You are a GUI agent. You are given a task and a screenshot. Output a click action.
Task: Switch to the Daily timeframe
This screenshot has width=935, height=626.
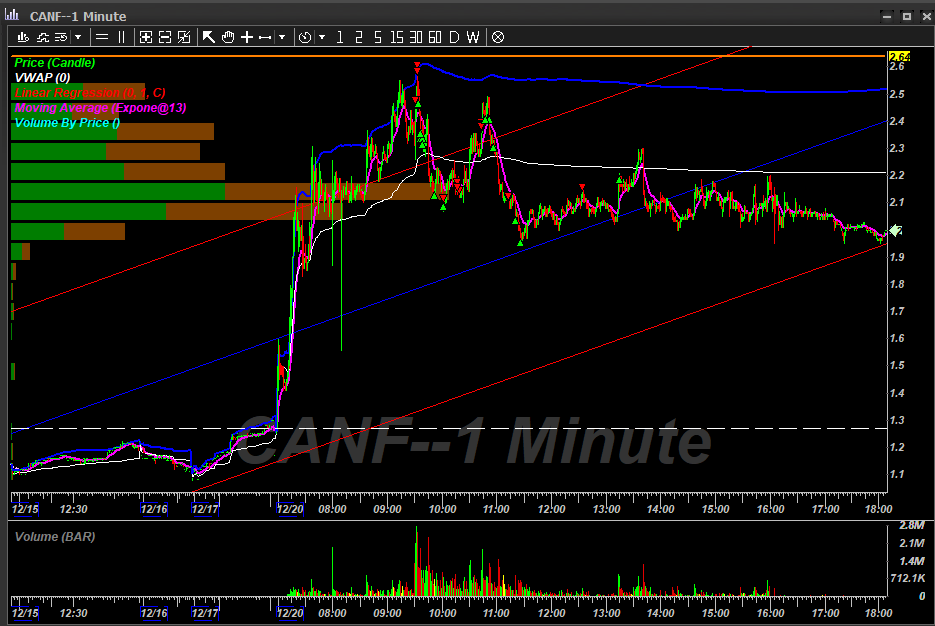coord(452,37)
